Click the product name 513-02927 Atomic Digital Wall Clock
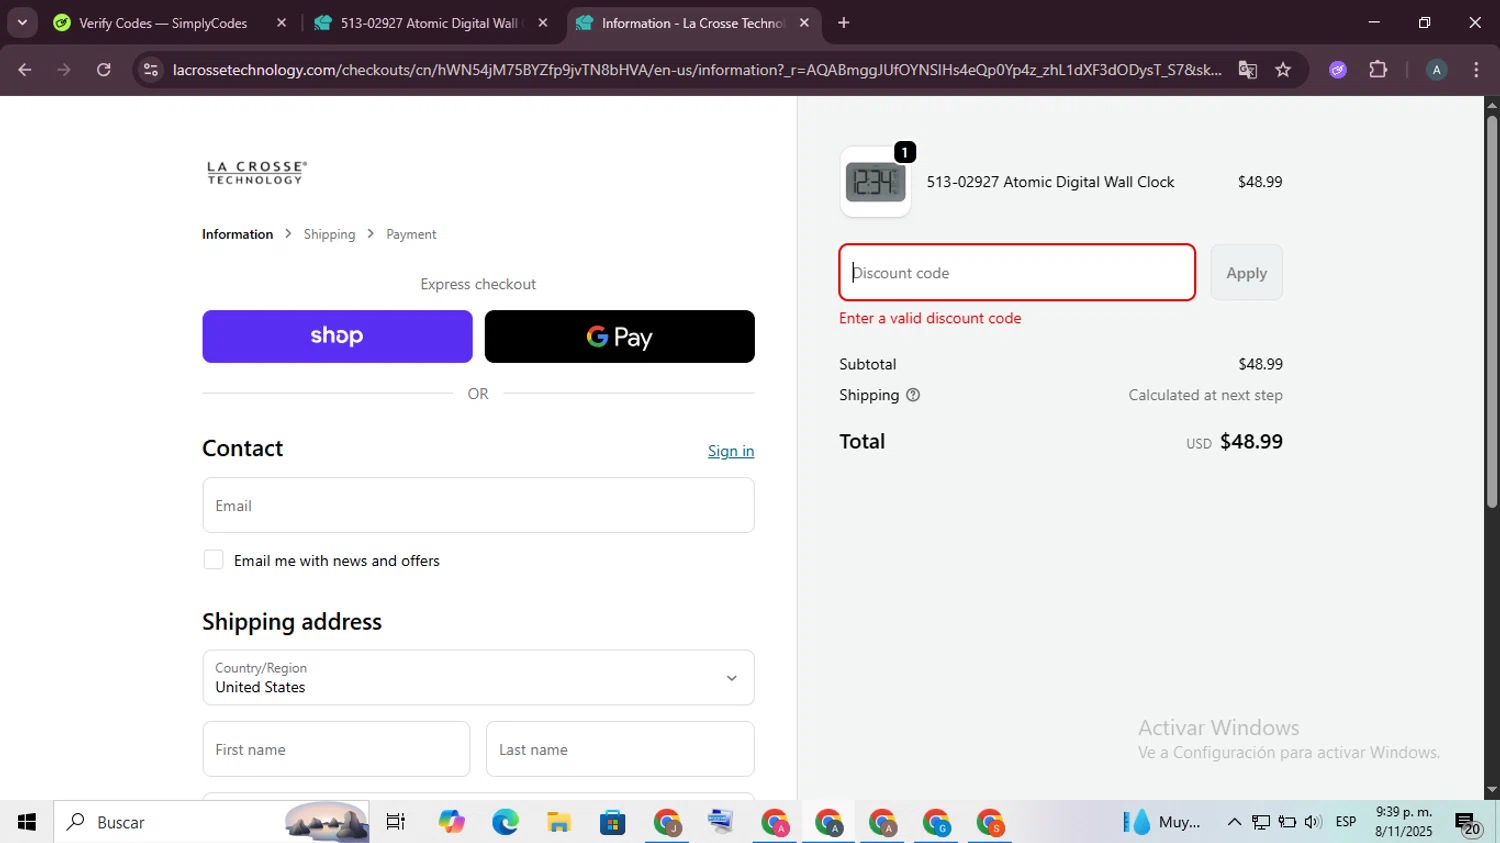Image resolution: width=1500 pixels, height=843 pixels. [x=1050, y=182]
